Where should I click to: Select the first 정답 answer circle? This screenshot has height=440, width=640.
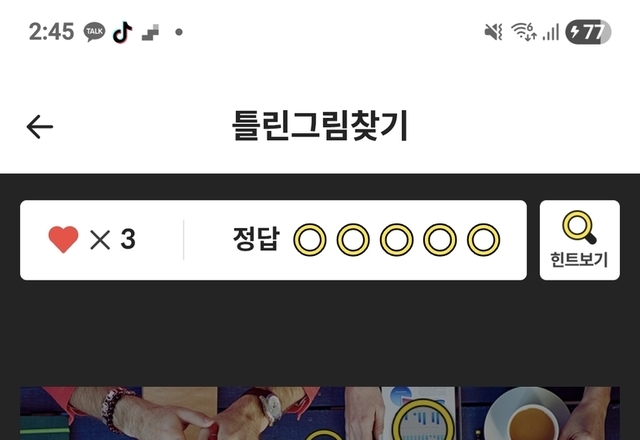[x=310, y=240]
